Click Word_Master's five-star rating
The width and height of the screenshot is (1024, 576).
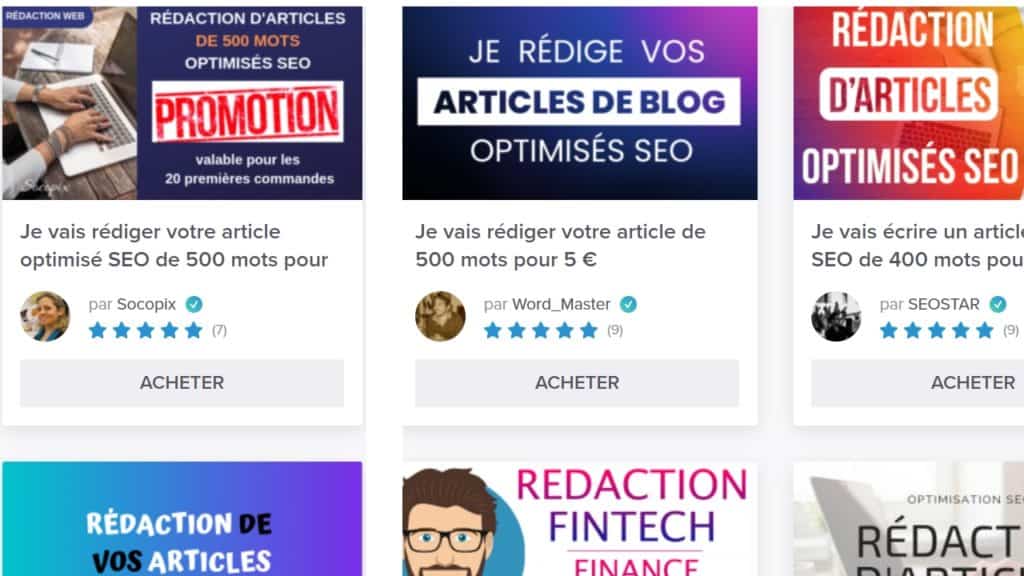[x=541, y=330]
